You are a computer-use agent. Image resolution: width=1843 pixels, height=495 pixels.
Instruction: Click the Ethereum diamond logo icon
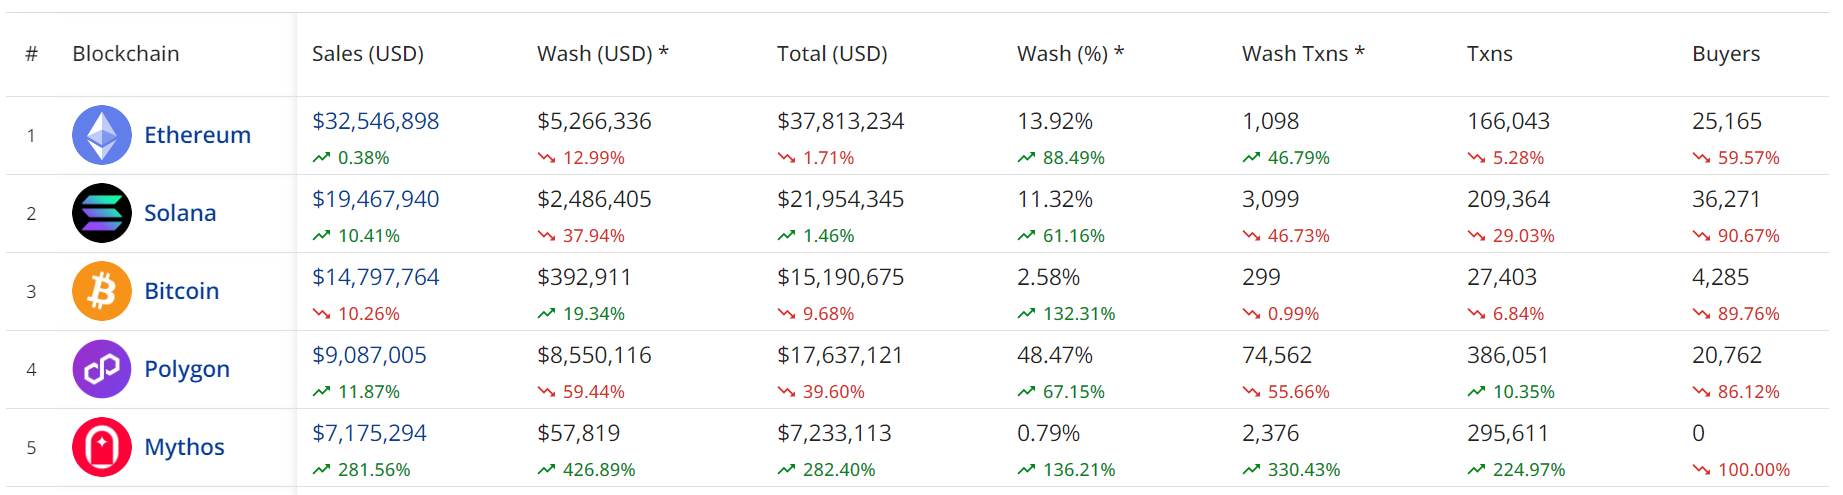(x=102, y=135)
